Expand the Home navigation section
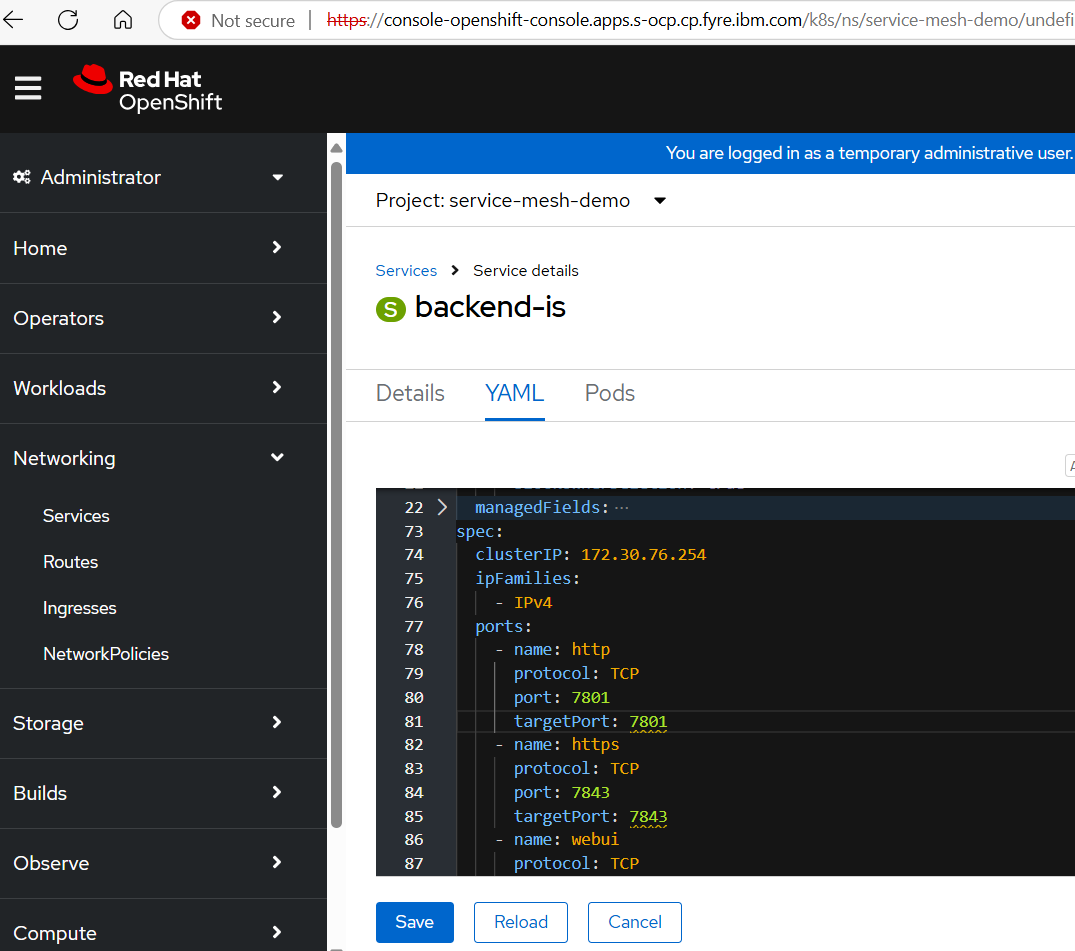The image size is (1075, 951). [149, 248]
